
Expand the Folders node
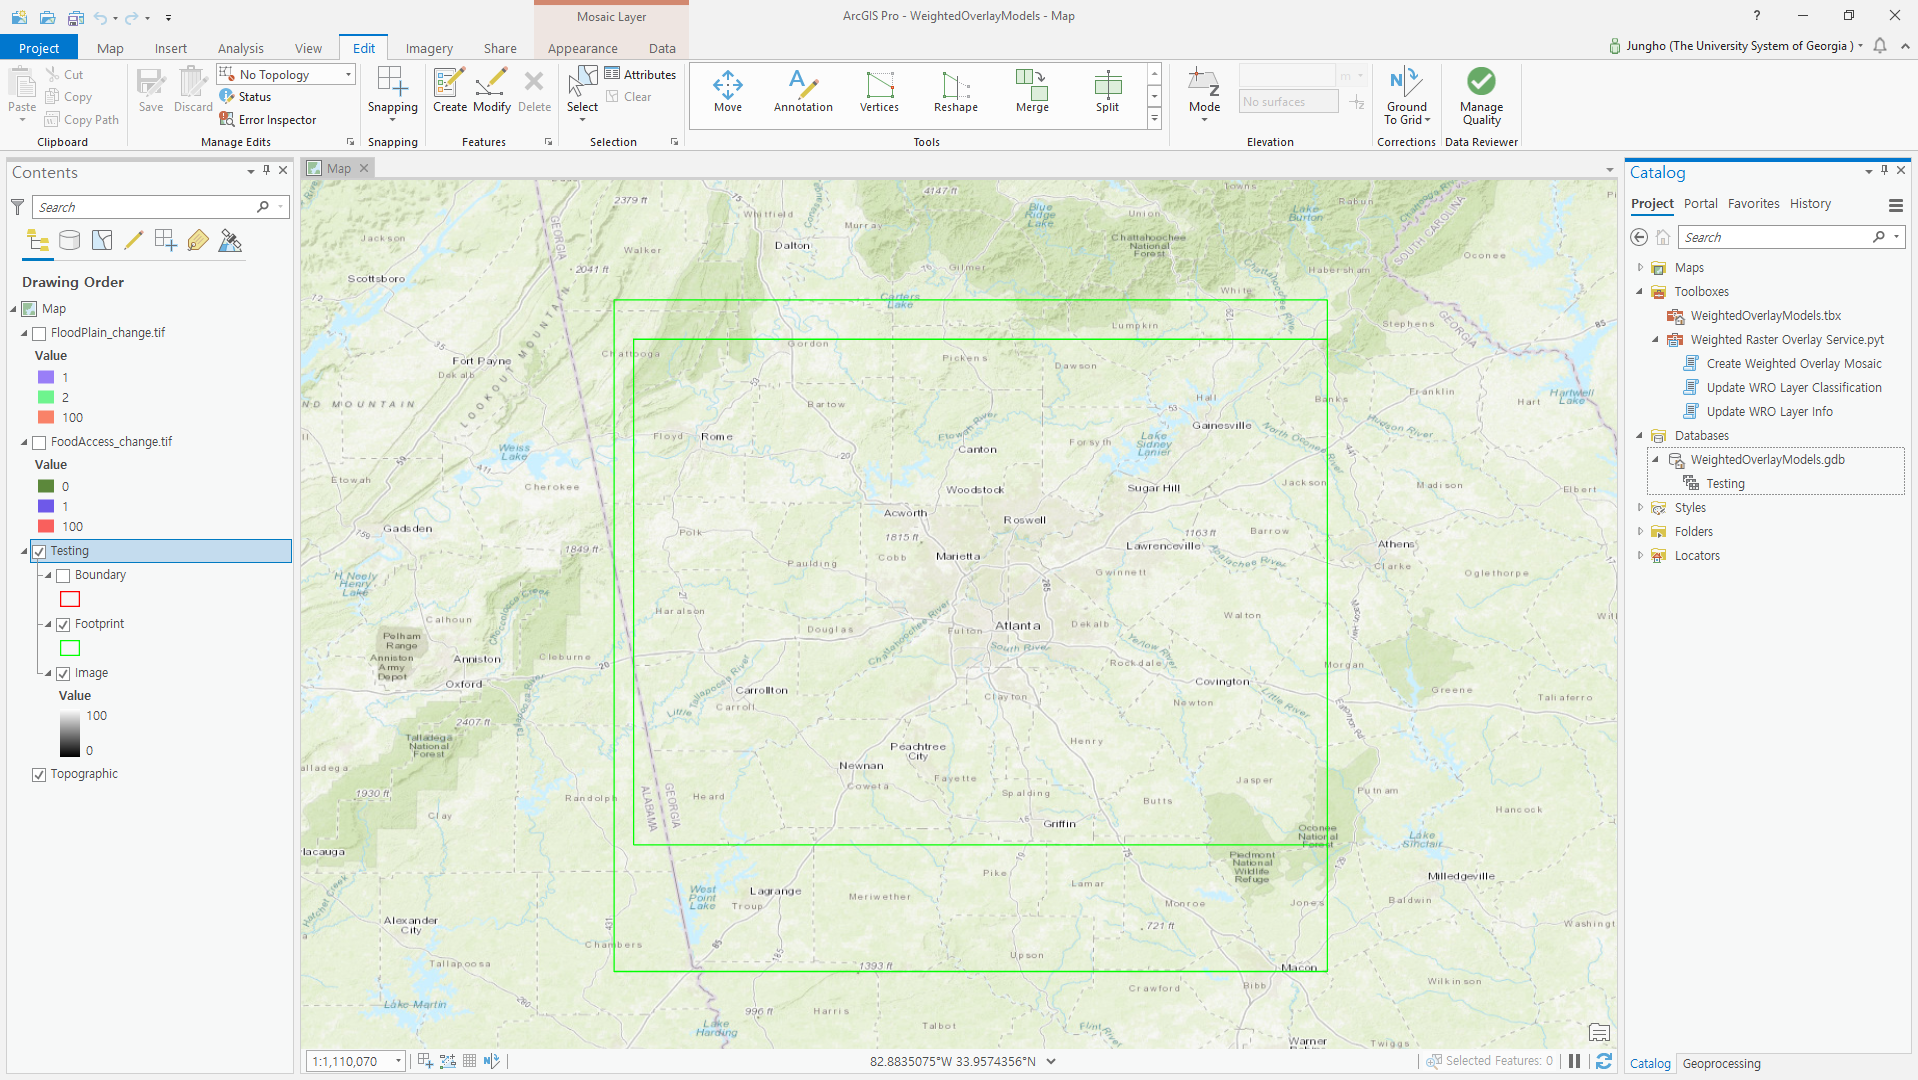[1640, 532]
